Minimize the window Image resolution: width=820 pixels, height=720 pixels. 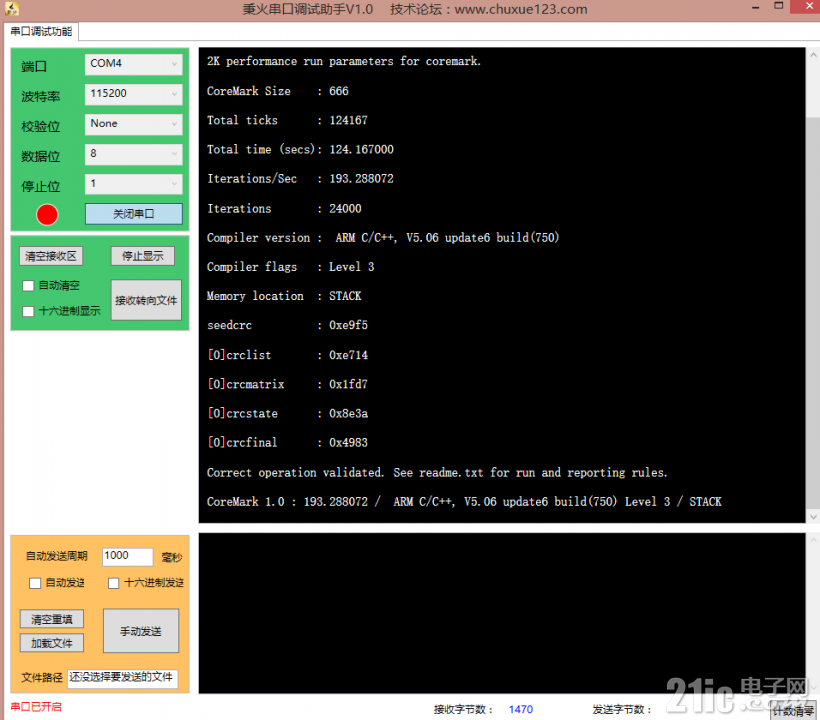click(756, 8)
